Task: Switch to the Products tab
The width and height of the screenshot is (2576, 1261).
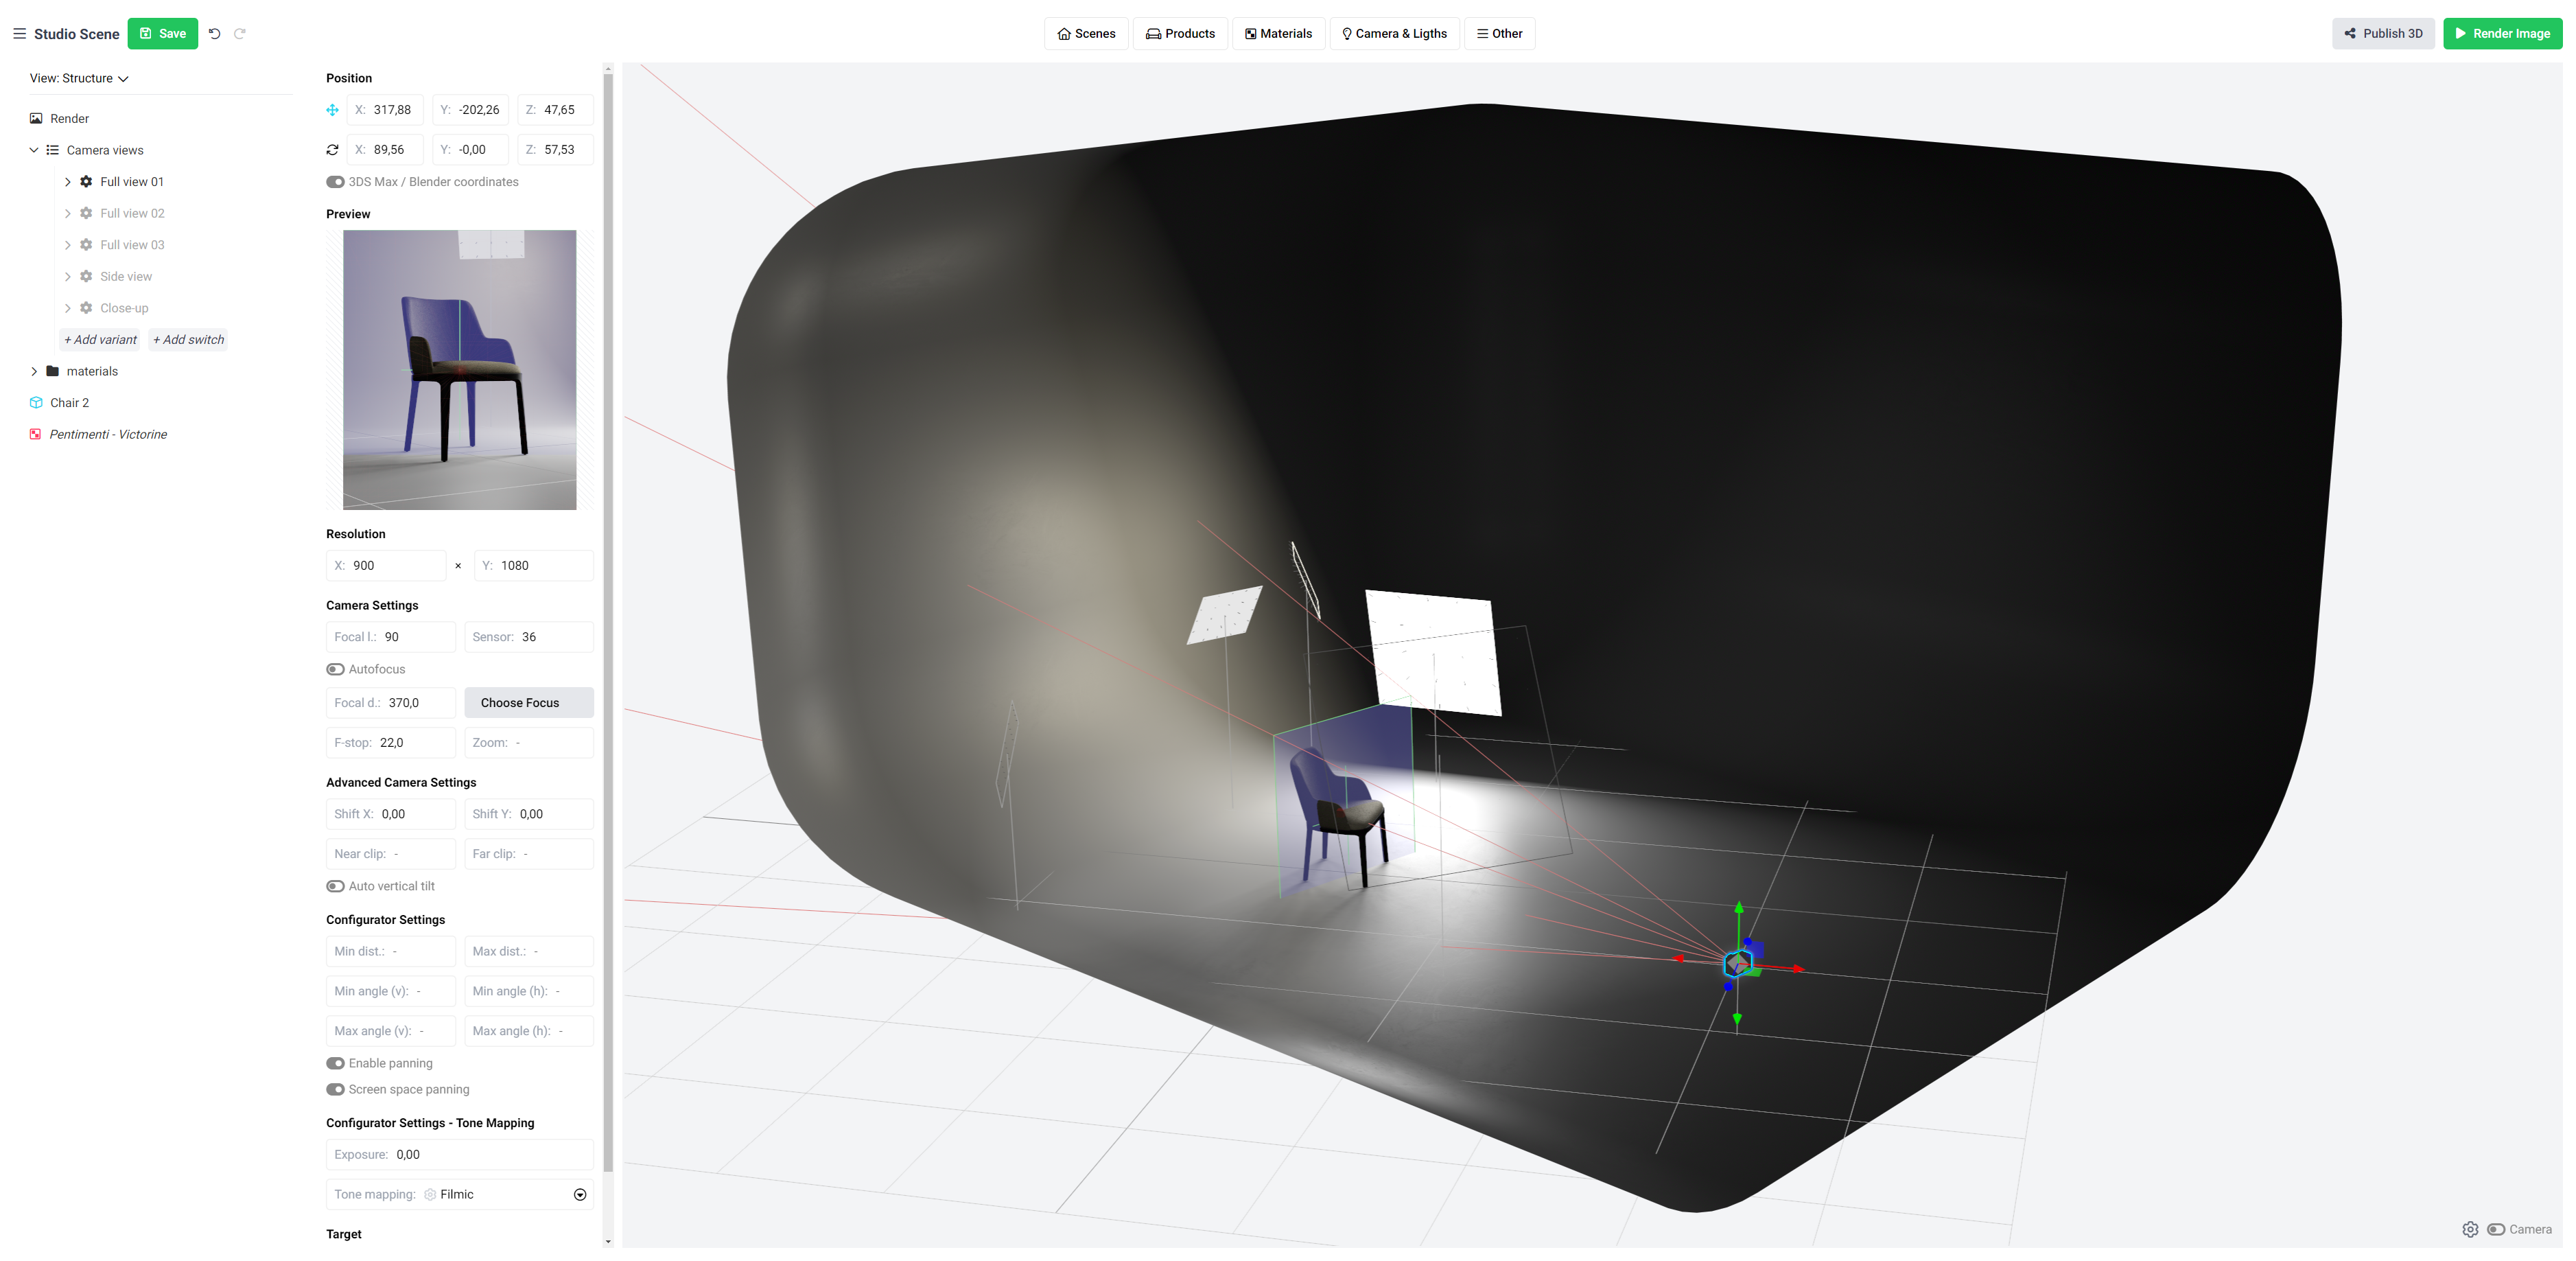Action: [x=1180, y=33]
